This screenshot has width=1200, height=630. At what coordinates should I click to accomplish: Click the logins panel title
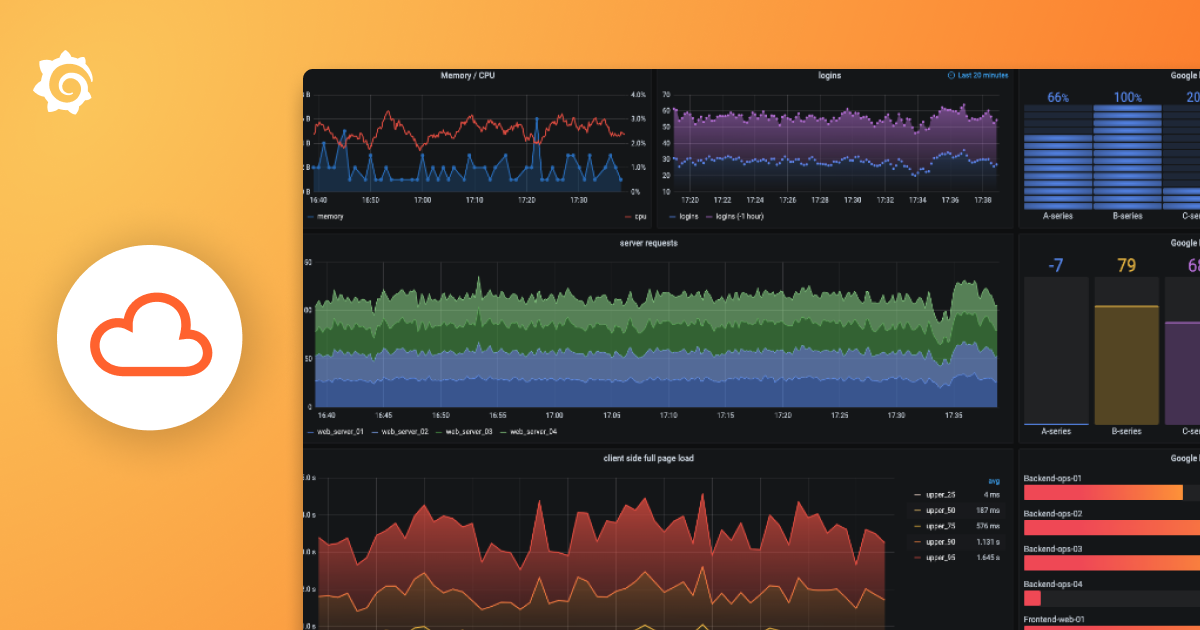(x=829, y=75)
